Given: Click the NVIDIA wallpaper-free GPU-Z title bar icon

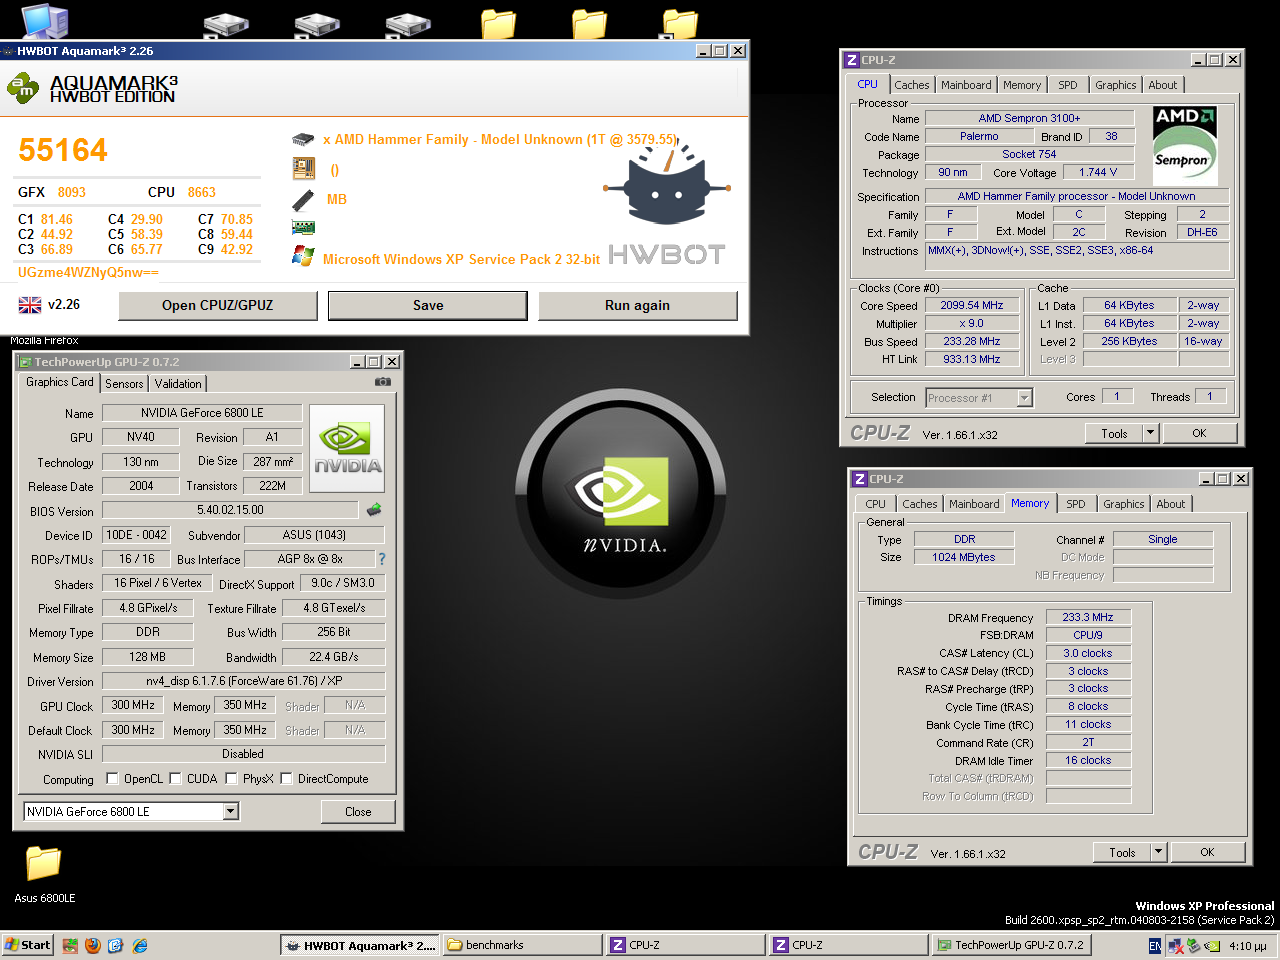Looking at the screenshot, I should pyautogui.click(x=26, y=362).
